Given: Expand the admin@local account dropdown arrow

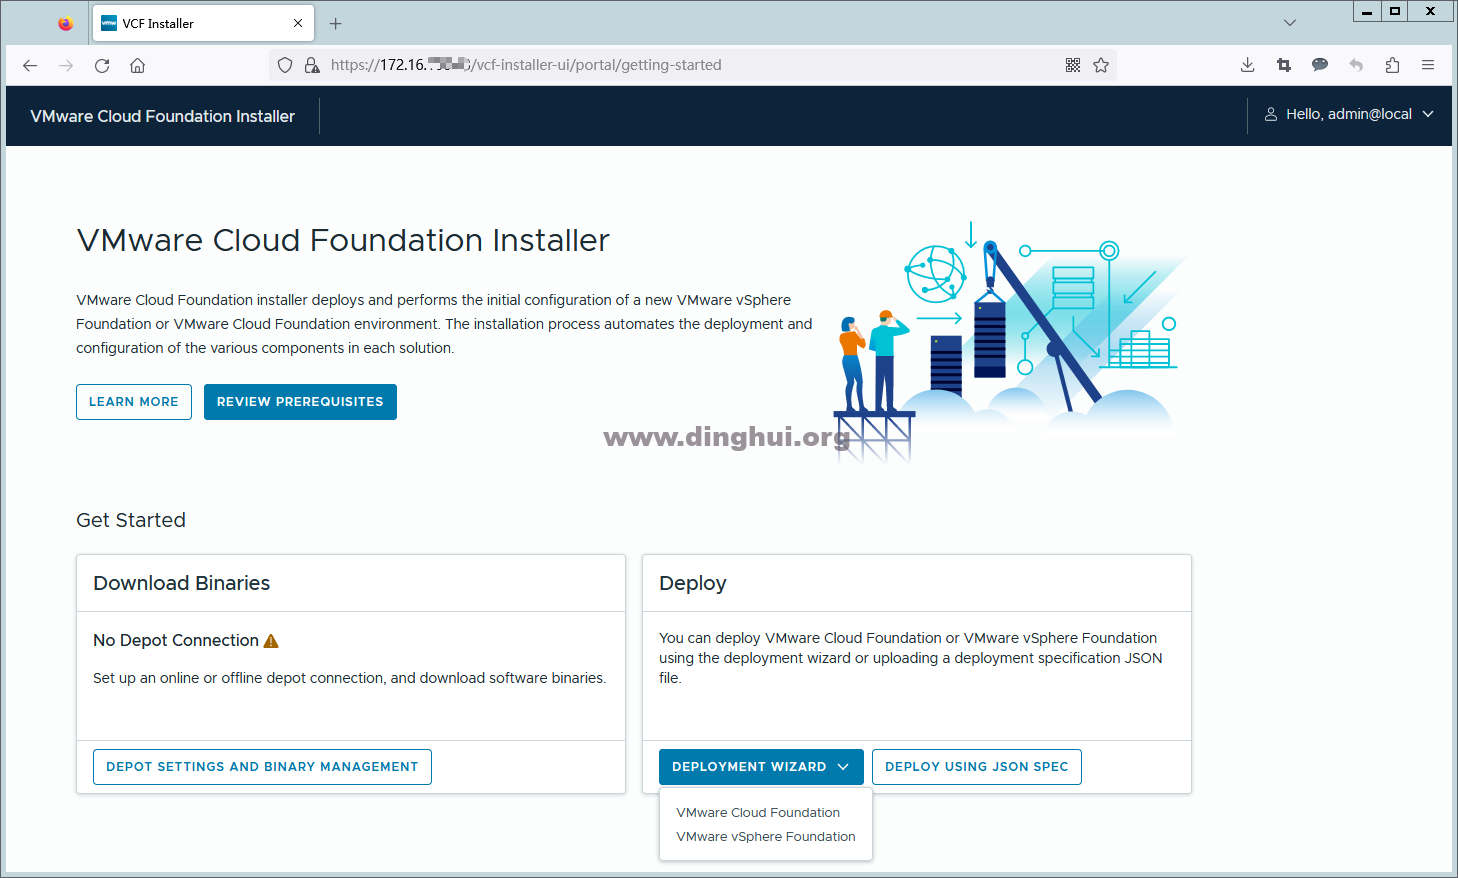Looking at the screenshot, I should tap(1428, 114).
